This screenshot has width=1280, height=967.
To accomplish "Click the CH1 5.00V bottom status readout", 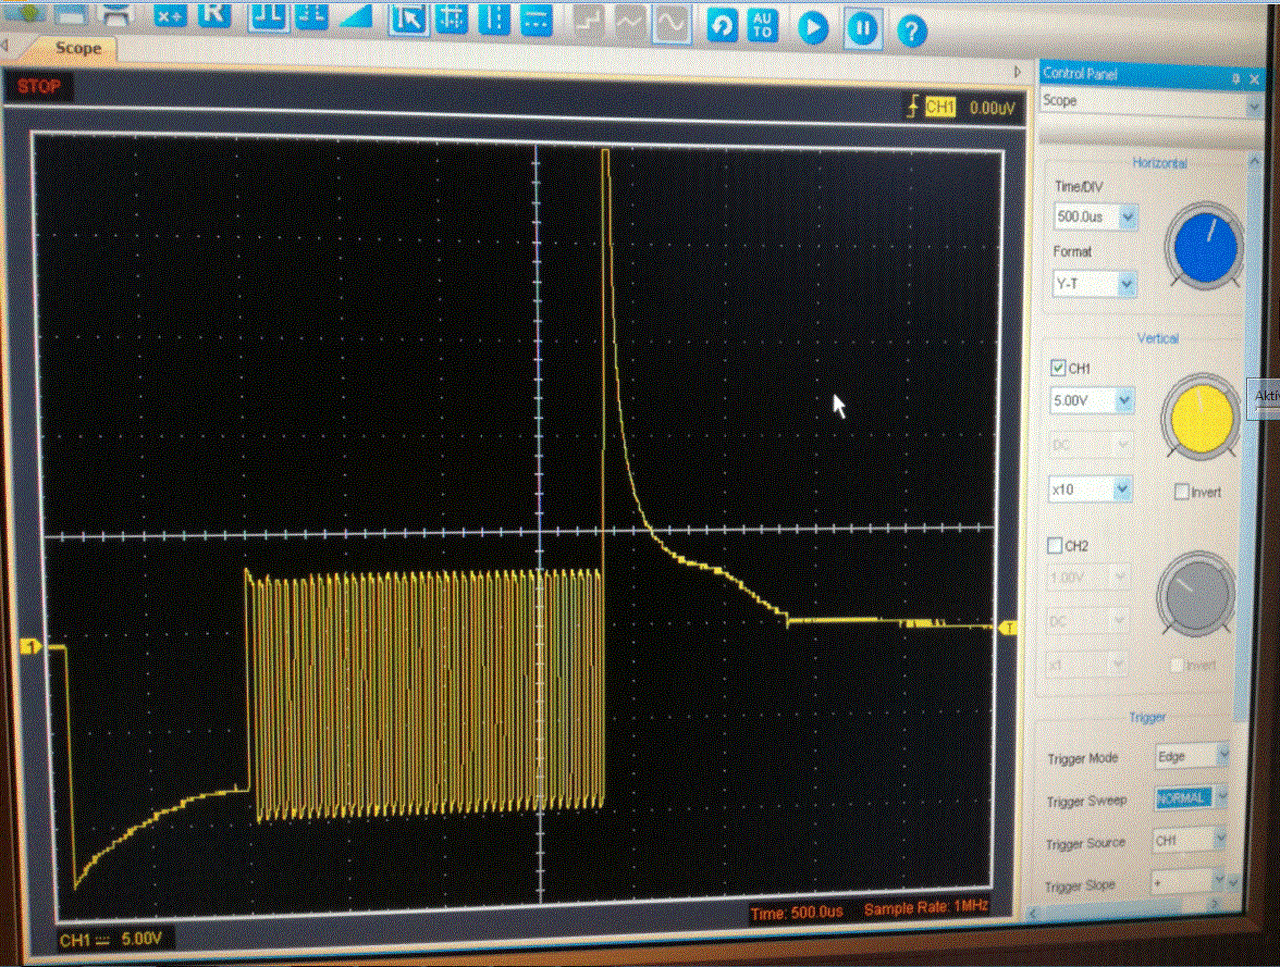I will (110, 939).
